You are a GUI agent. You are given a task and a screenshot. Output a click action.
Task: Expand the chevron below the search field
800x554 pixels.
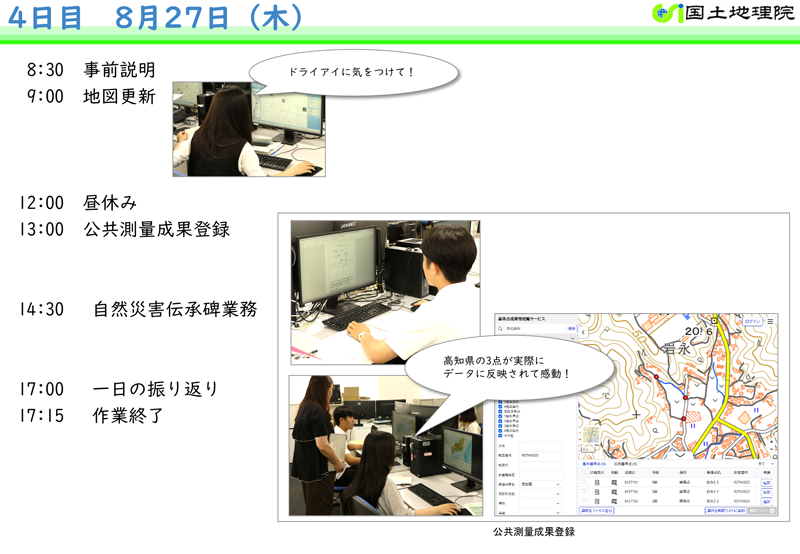(572, 338)
